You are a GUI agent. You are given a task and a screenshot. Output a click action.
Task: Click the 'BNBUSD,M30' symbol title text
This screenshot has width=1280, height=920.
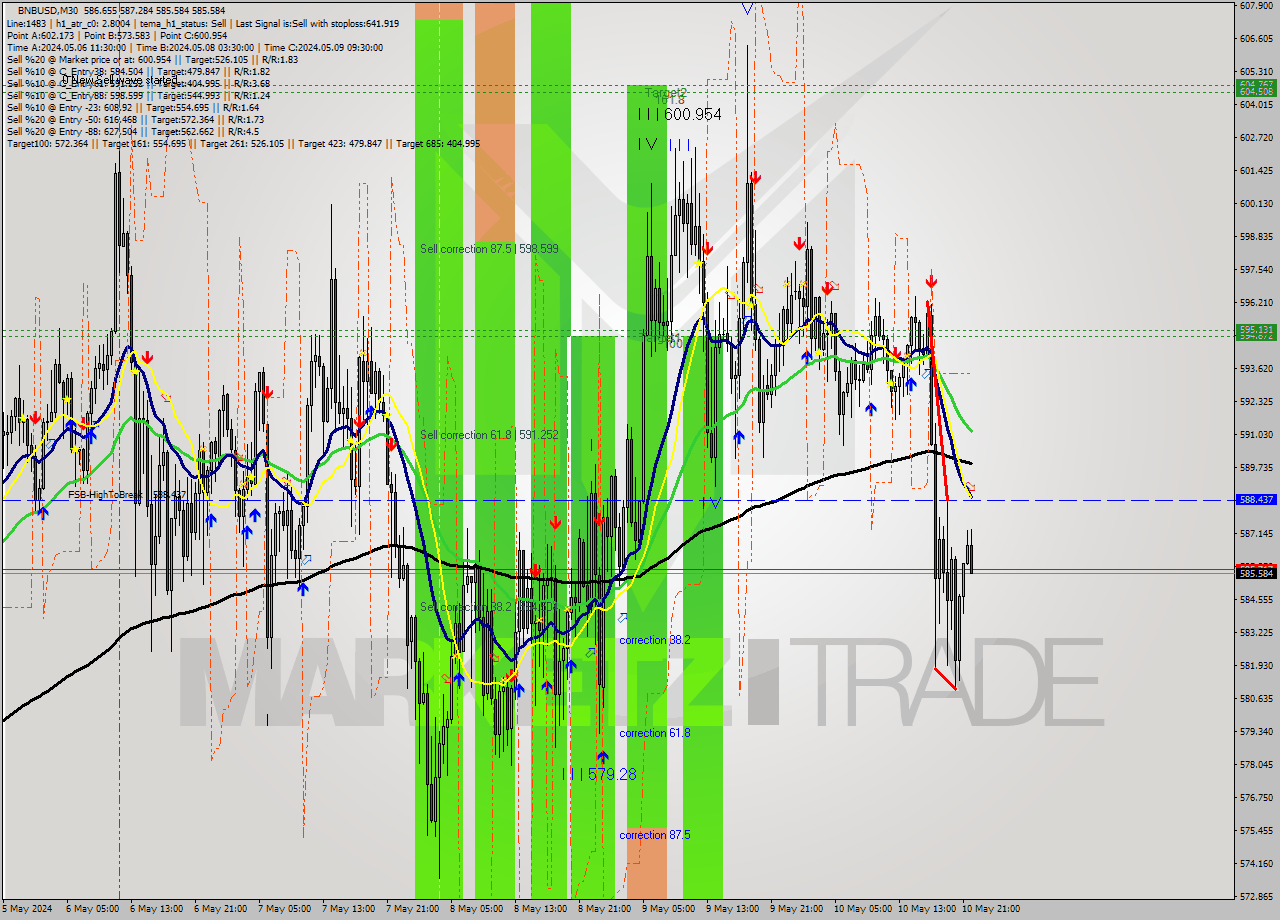47,10
